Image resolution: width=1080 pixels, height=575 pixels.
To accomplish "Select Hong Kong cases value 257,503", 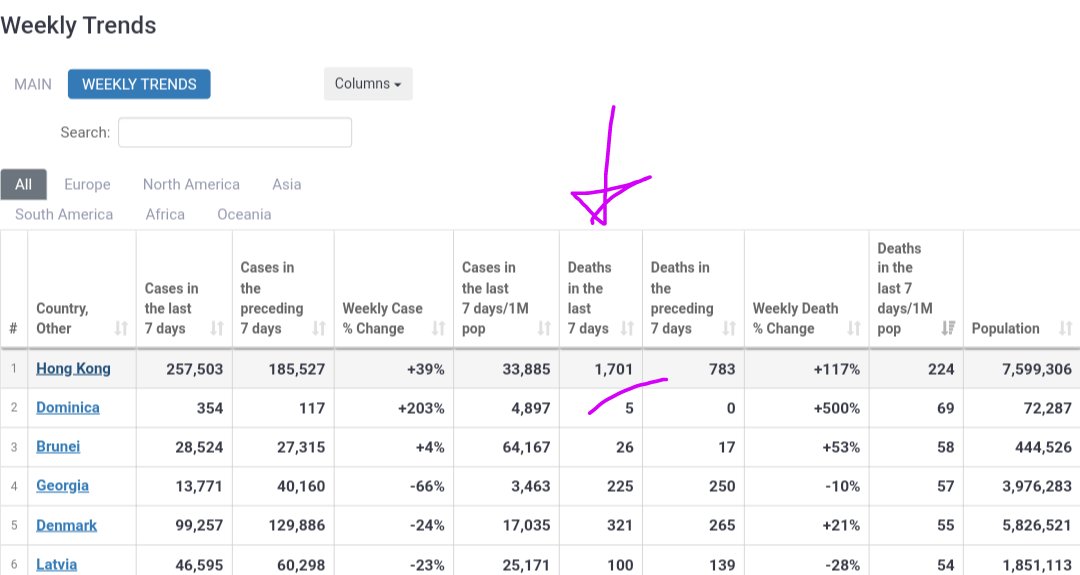I will pyautogui.click(x=194, y=369).
